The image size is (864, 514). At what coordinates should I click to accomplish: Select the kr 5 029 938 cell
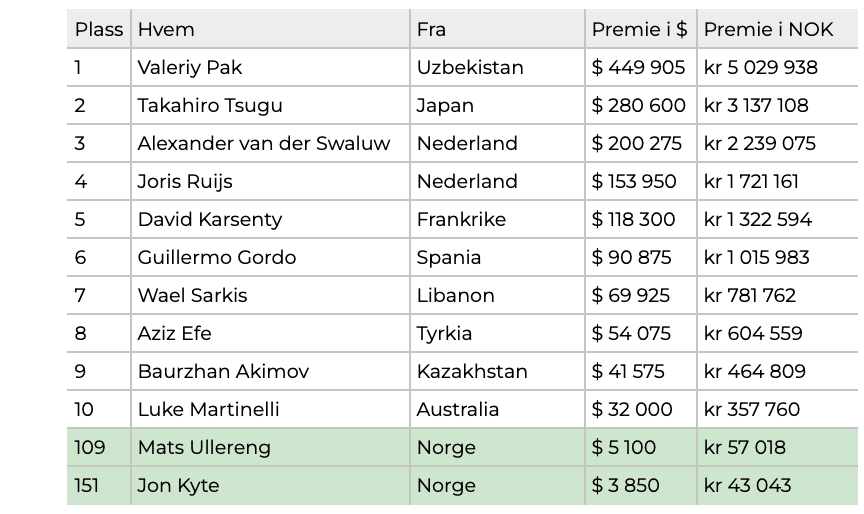click(x=777, y=67)
